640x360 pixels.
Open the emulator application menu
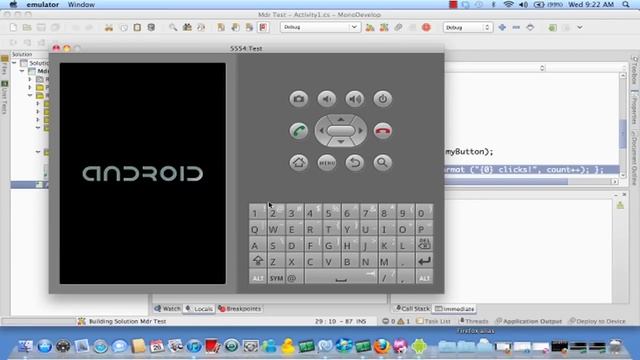pos(42,4)
